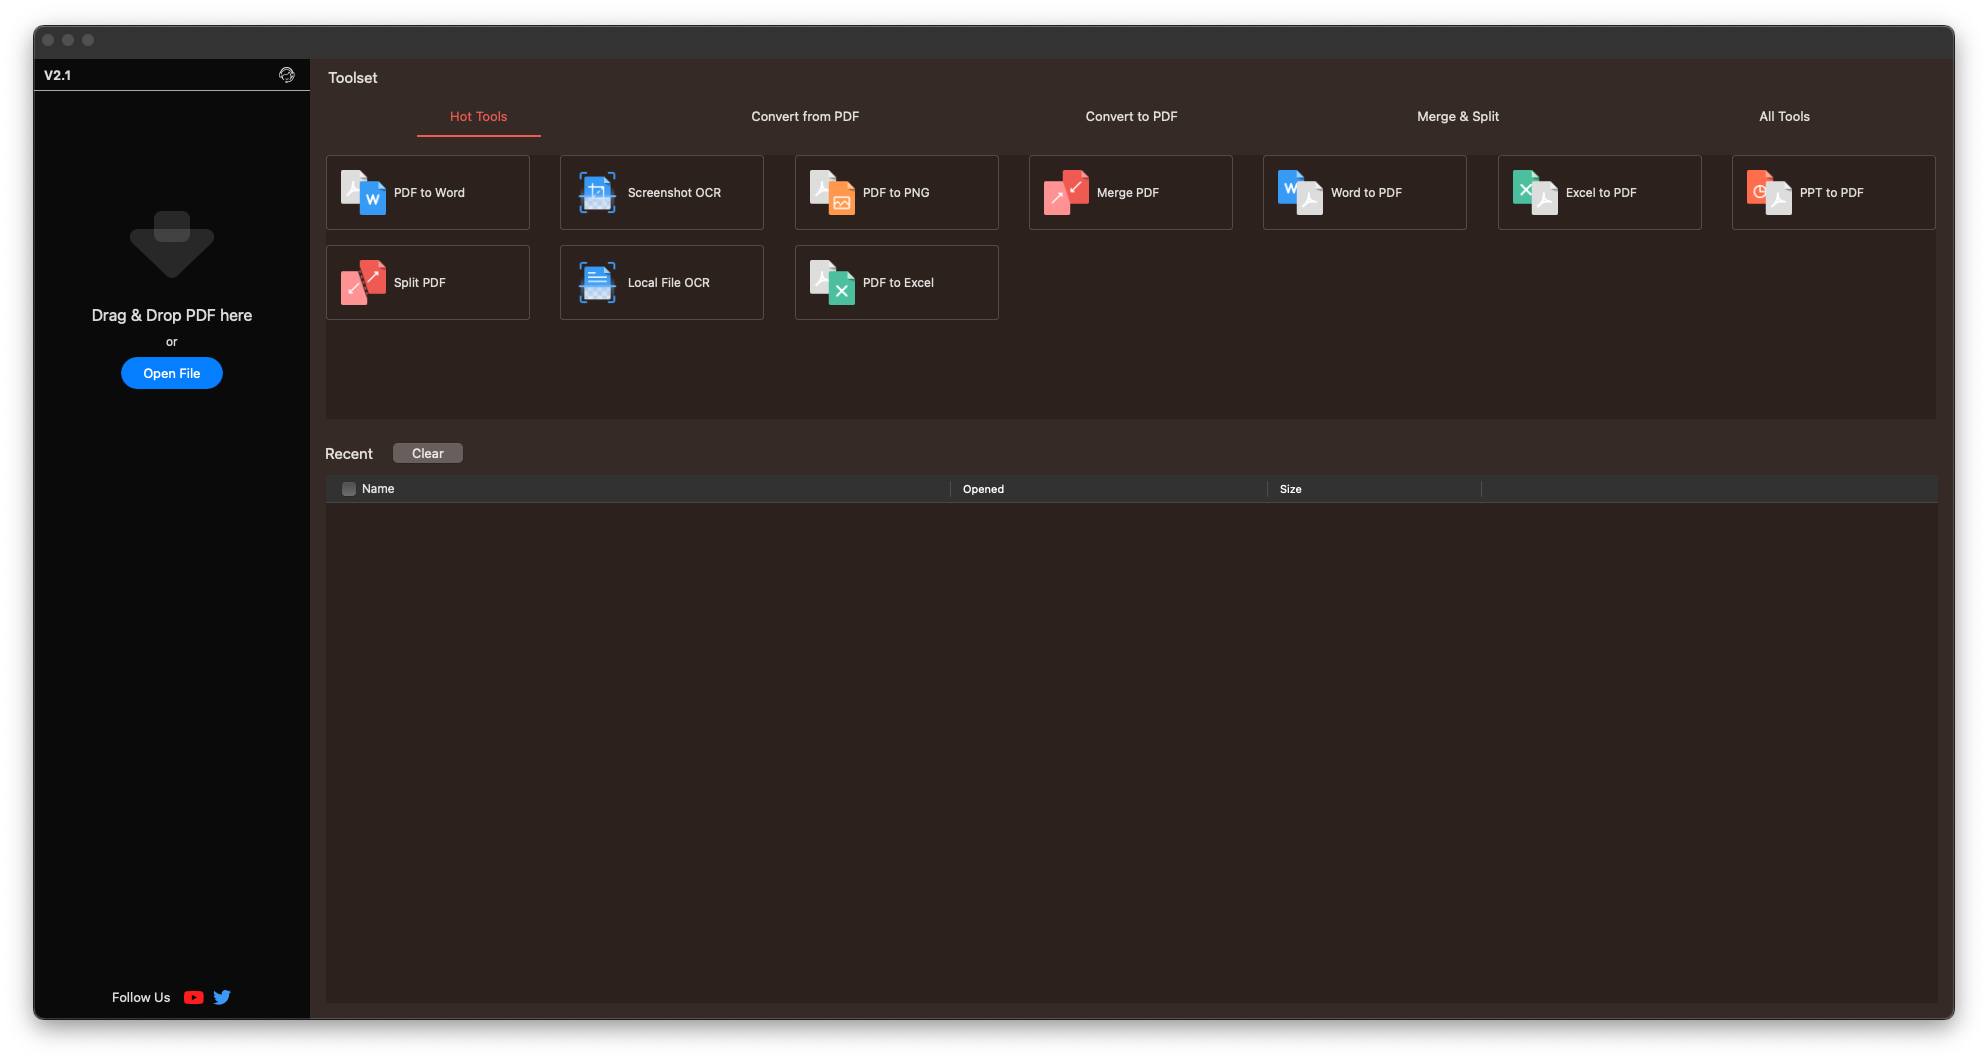Open the Excel to PDF tool
Screen dimensions: 1988x1061
click(1599, 193)
